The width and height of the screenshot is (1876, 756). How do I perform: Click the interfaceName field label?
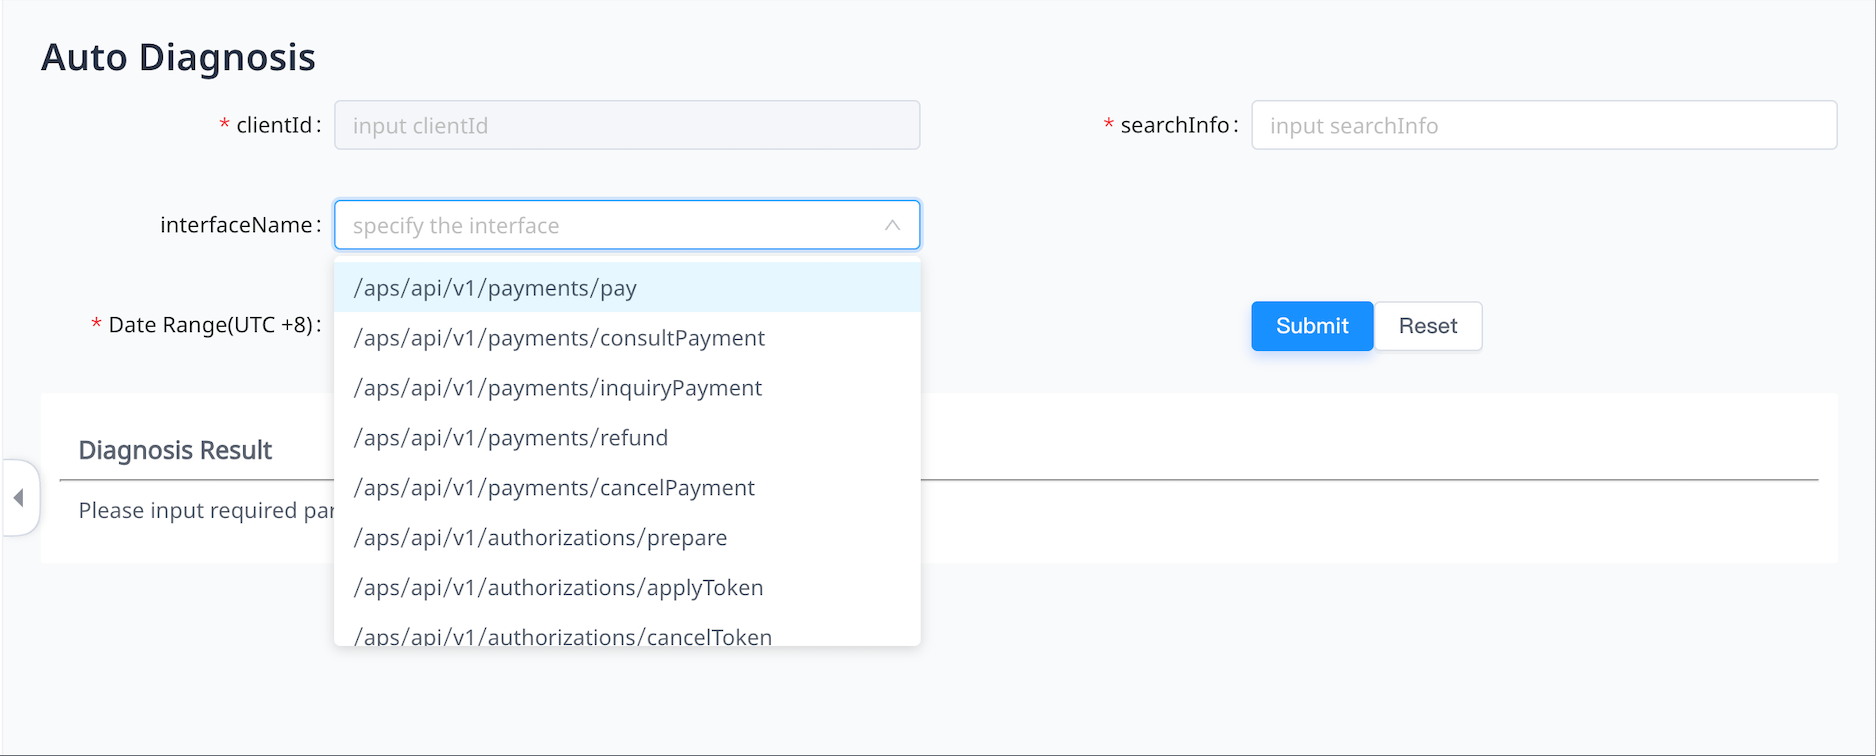point(236,226)
